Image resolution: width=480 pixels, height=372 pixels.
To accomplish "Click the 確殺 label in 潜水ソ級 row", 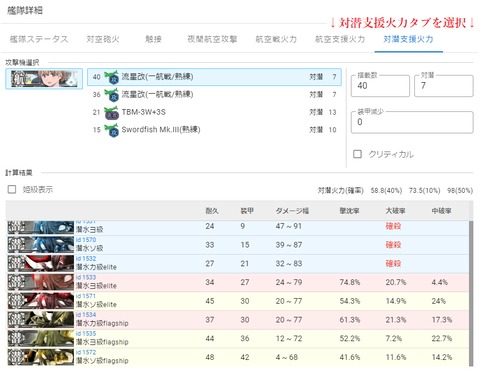I will click(393, 245).
